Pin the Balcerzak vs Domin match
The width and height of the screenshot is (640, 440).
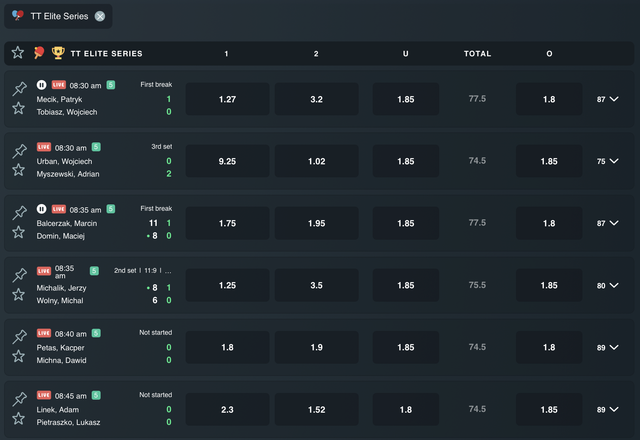(19, 213)
